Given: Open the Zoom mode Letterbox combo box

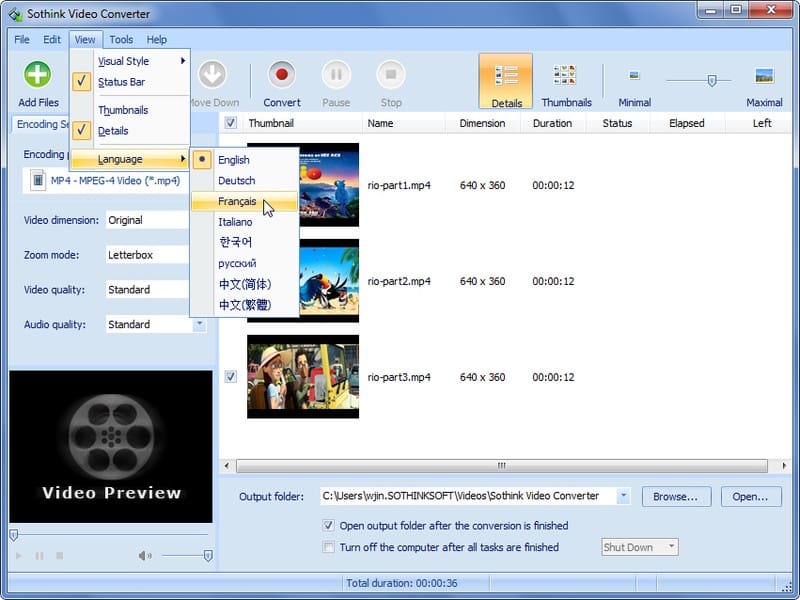Looking at the screenshot, I should (147, 255).
